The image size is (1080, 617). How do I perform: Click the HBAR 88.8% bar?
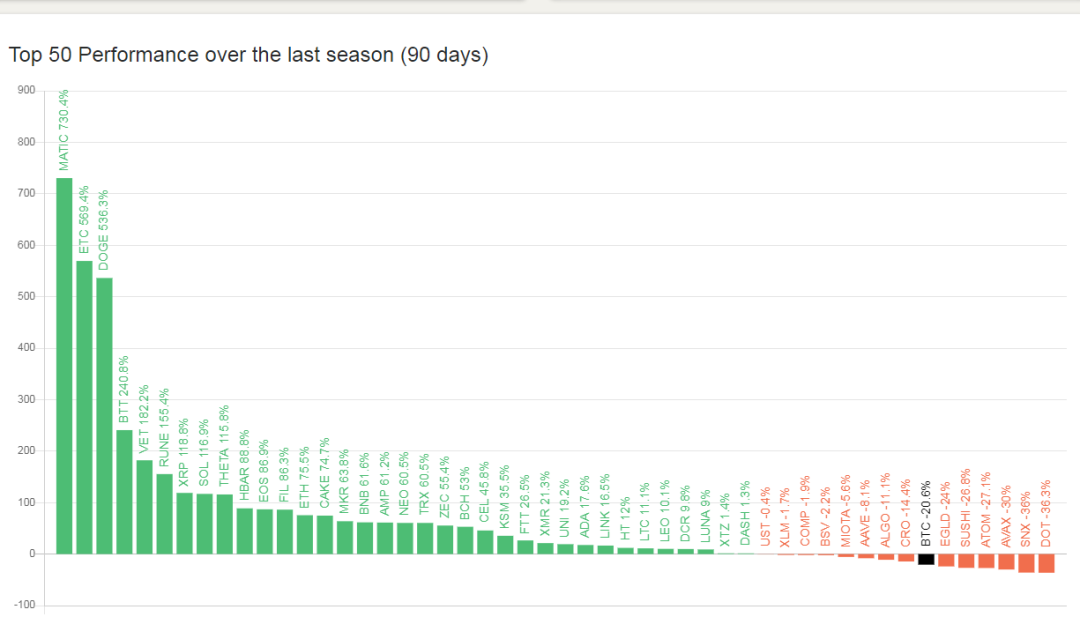click(x=245, y=531)
